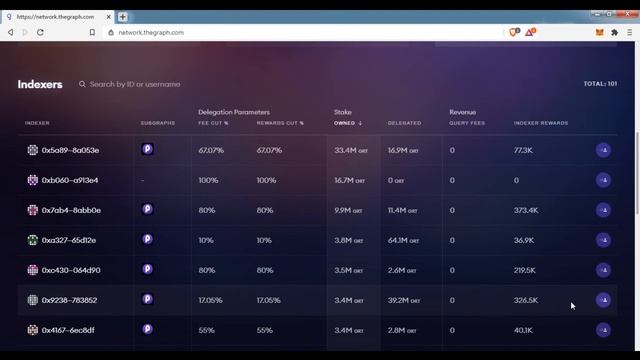The image size is (640, 360).
Task: Click the 16.7M GRT owned stake value
Action: point(350,180)
